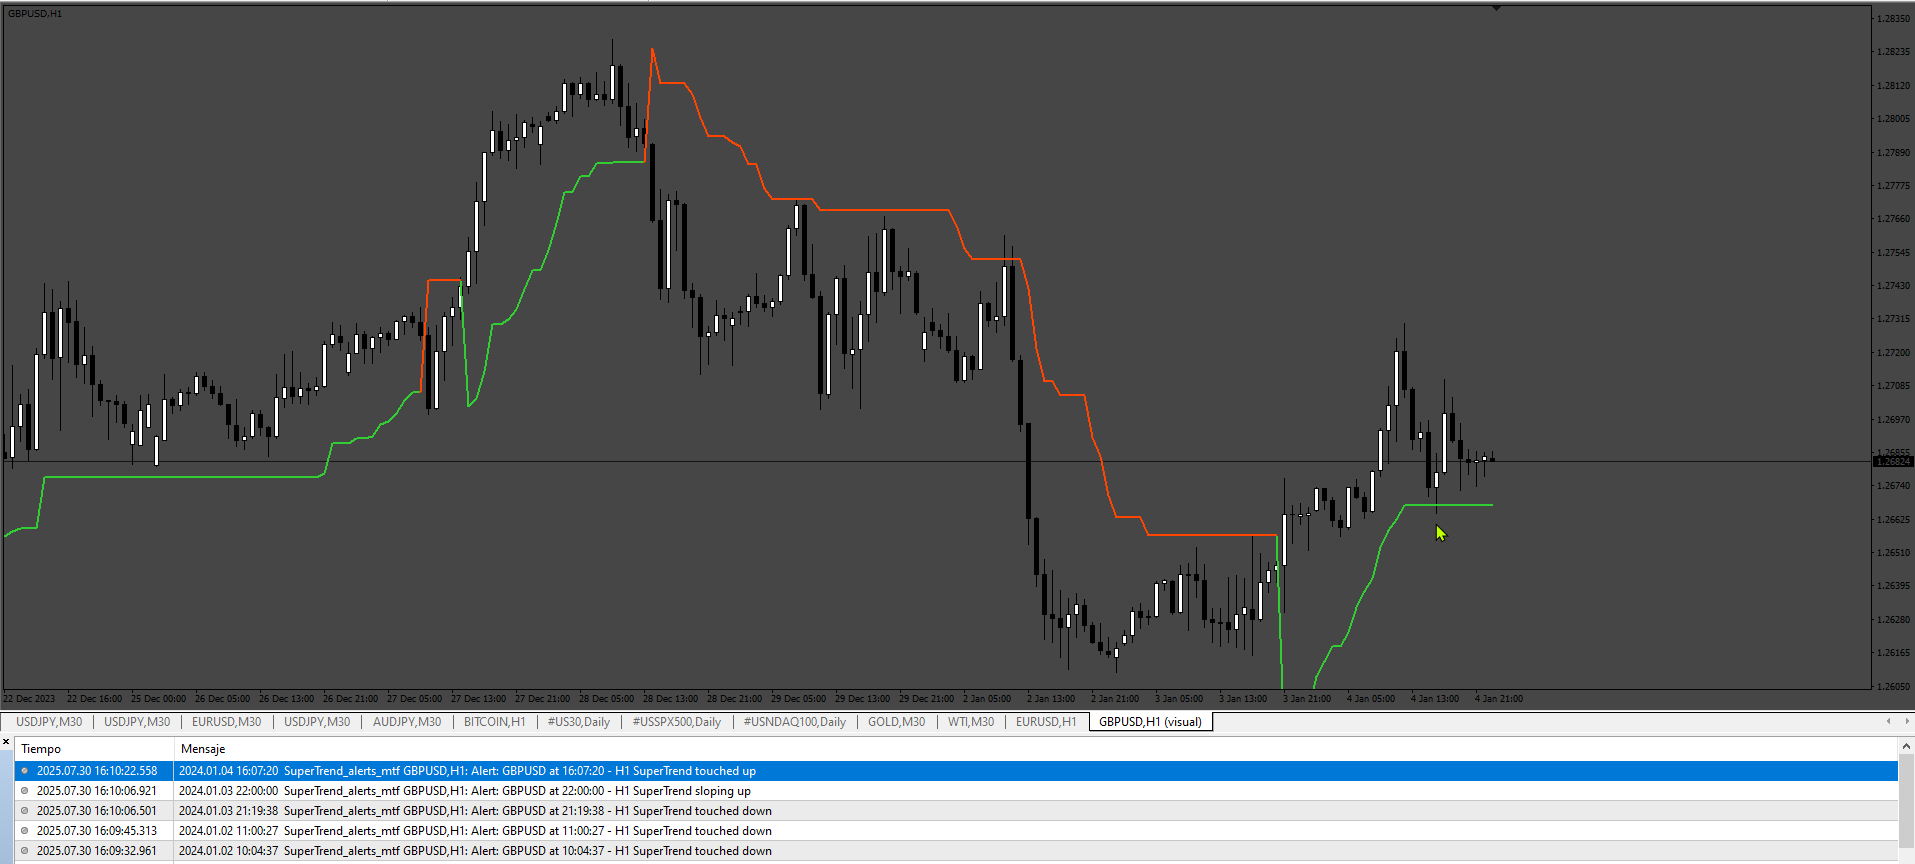Open the EURUSD,H1 chart tab
This screenshot has height=864, width=1915.
coord(1046,722)
